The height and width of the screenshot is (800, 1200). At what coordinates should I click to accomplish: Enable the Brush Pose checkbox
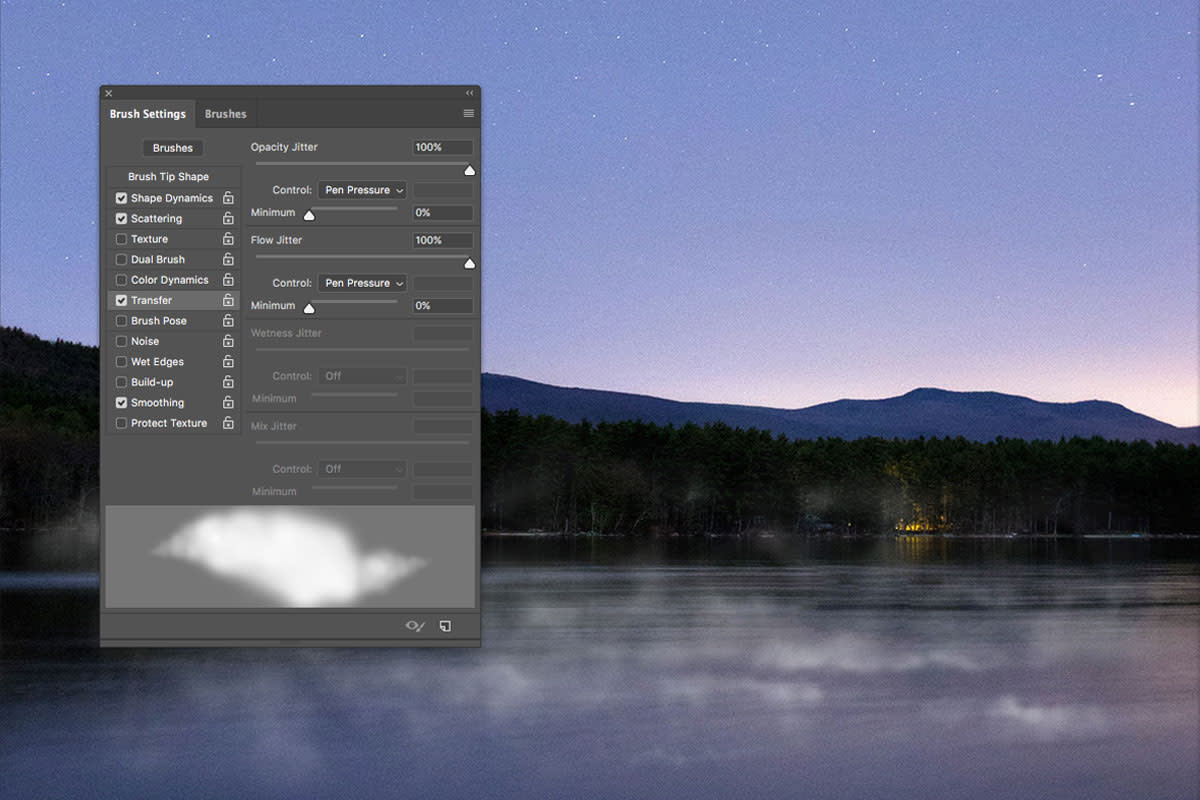point(121,321)
